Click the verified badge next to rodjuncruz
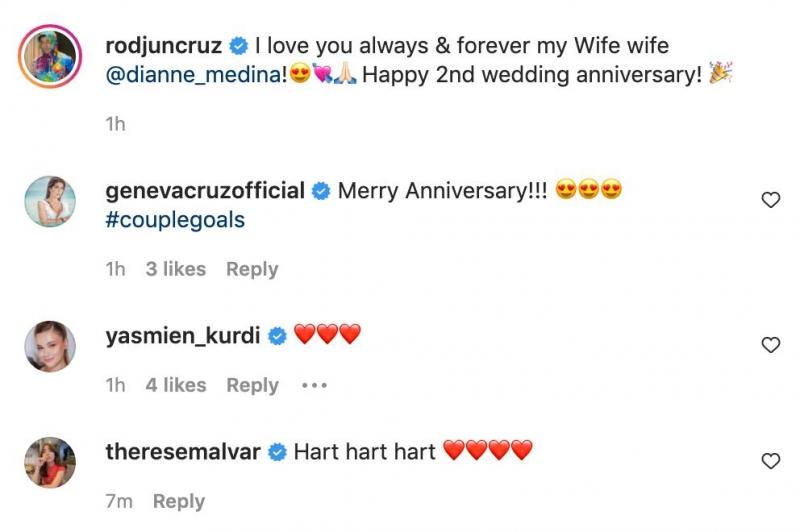This screenshot has height=532, width=800. [x=239, y=46]
